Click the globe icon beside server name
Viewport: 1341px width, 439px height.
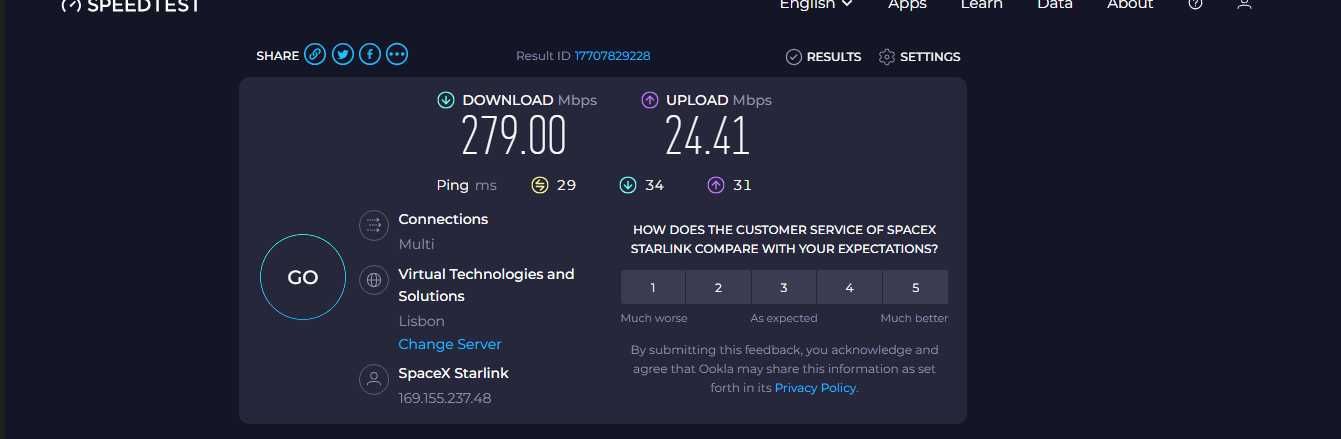pyautogui.click(x=374, y=280)
